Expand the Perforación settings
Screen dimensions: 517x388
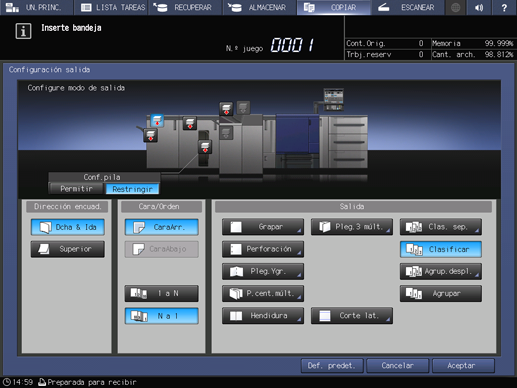263,249
